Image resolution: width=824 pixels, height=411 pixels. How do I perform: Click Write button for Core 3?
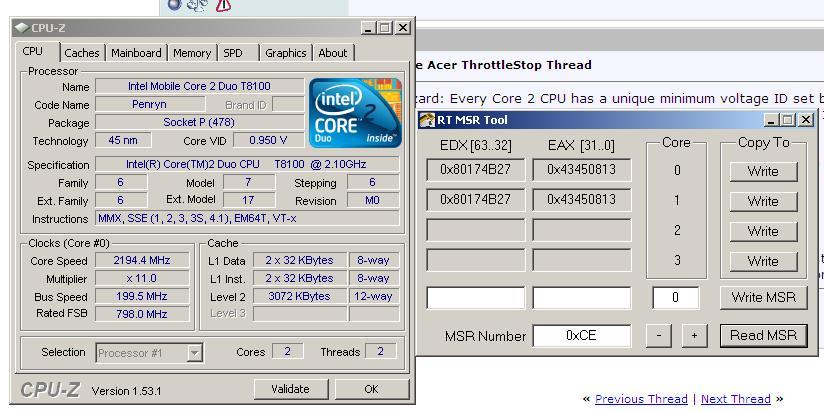(763, 261)
